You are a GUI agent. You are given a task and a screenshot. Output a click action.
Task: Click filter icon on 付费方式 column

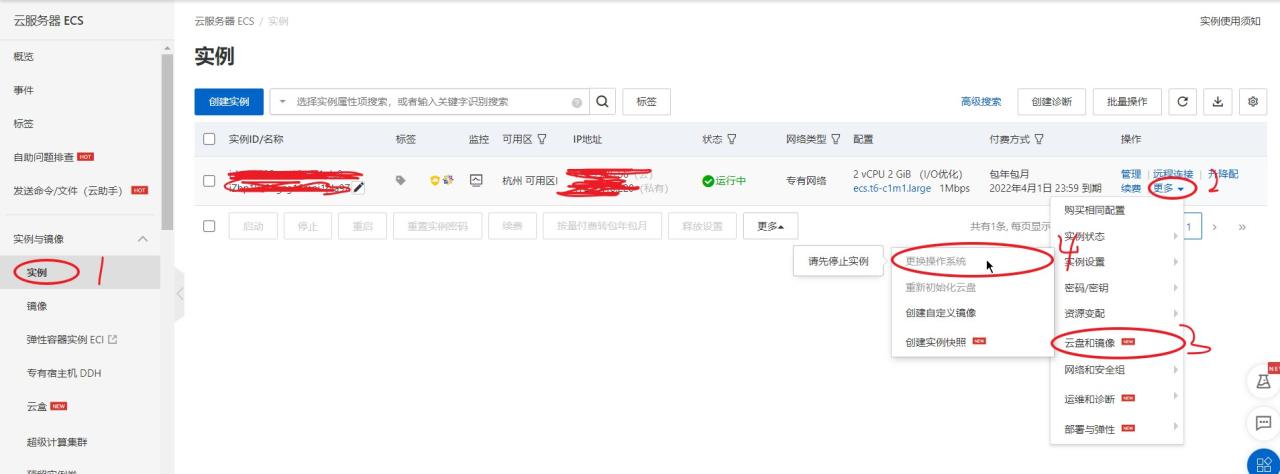coord(1039,139)
